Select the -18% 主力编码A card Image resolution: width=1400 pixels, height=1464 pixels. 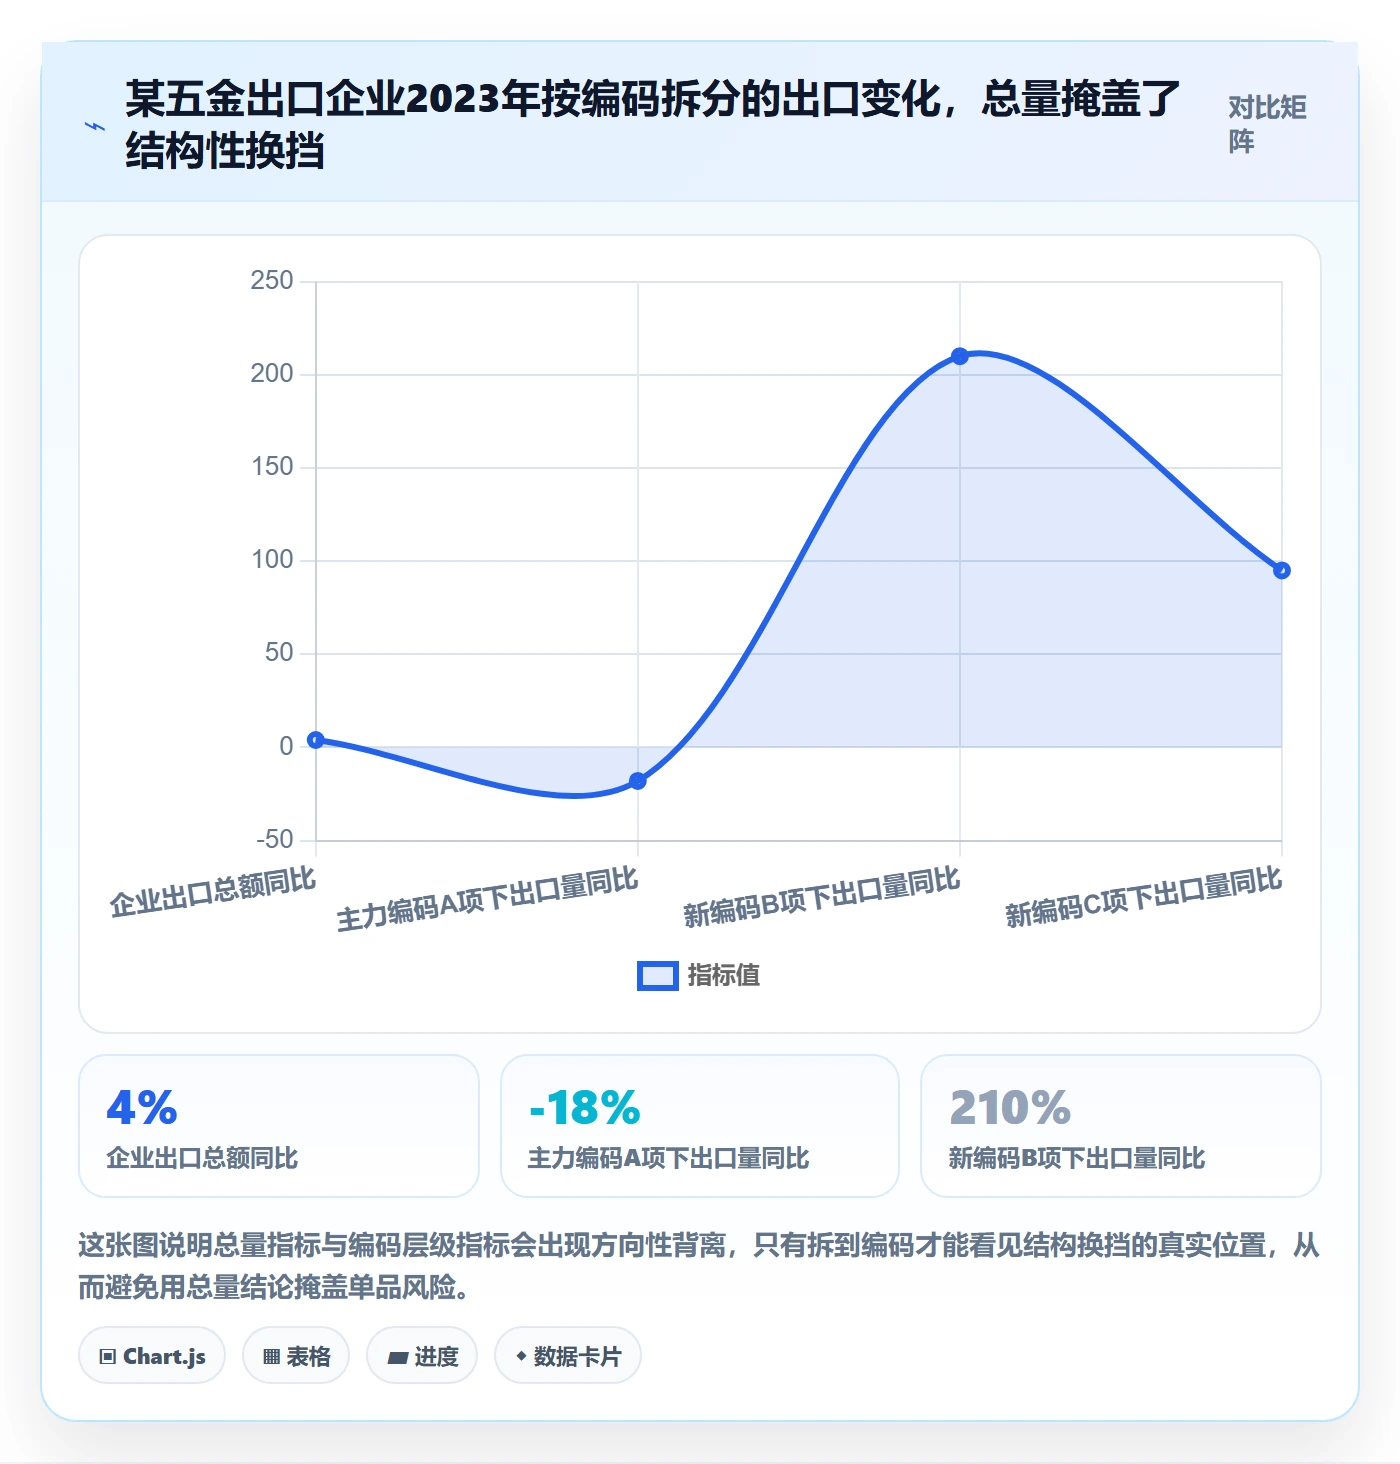pyautogui.click(x=700, y=1126)
